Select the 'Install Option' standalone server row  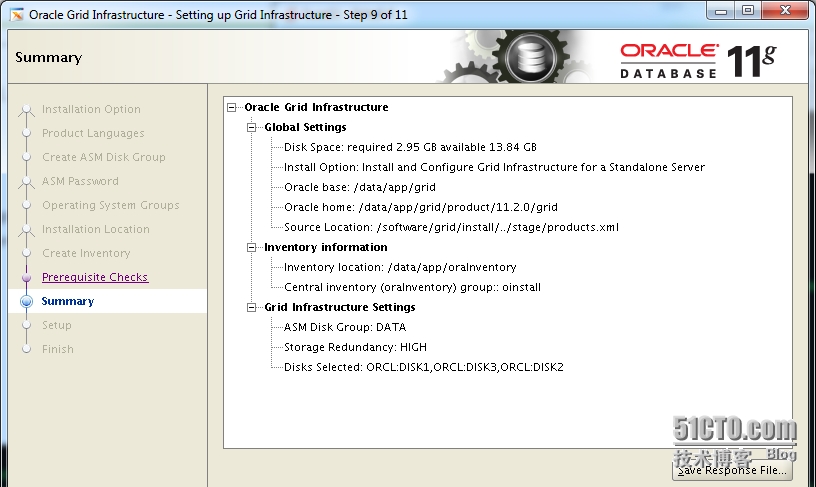(x=494, y=167)
